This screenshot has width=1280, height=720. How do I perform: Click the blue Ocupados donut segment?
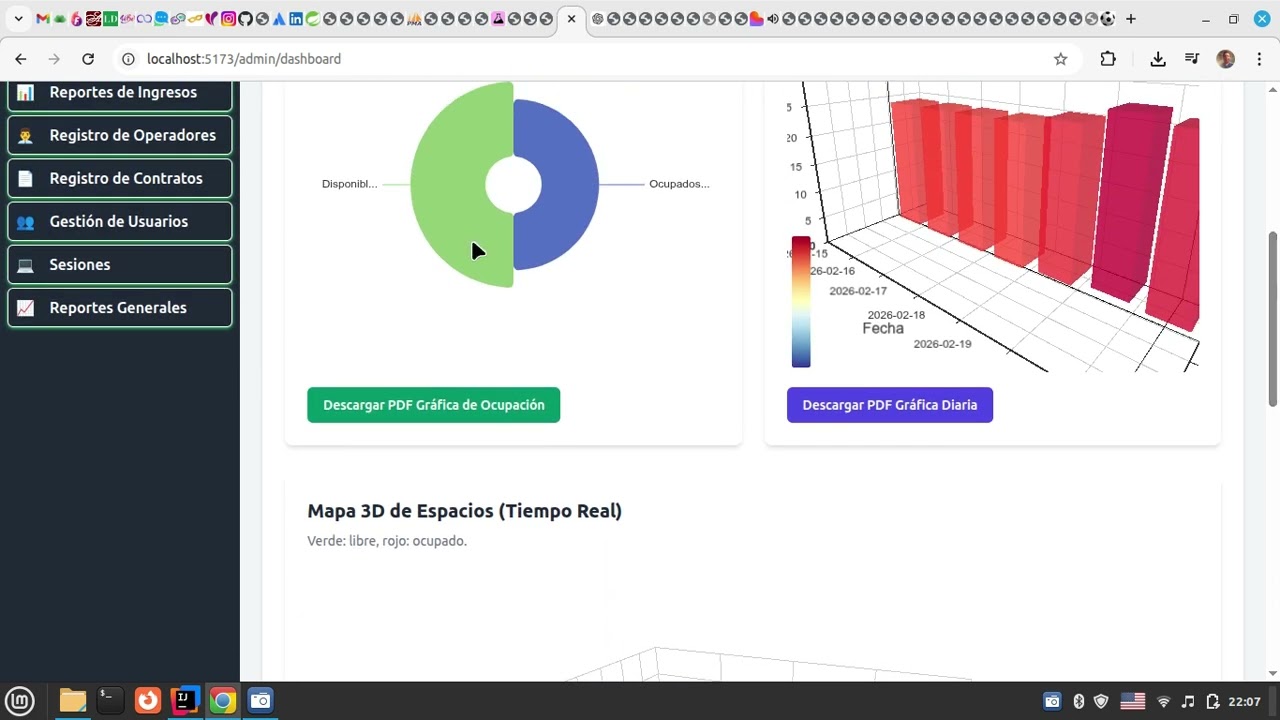[x=568, y=185]
